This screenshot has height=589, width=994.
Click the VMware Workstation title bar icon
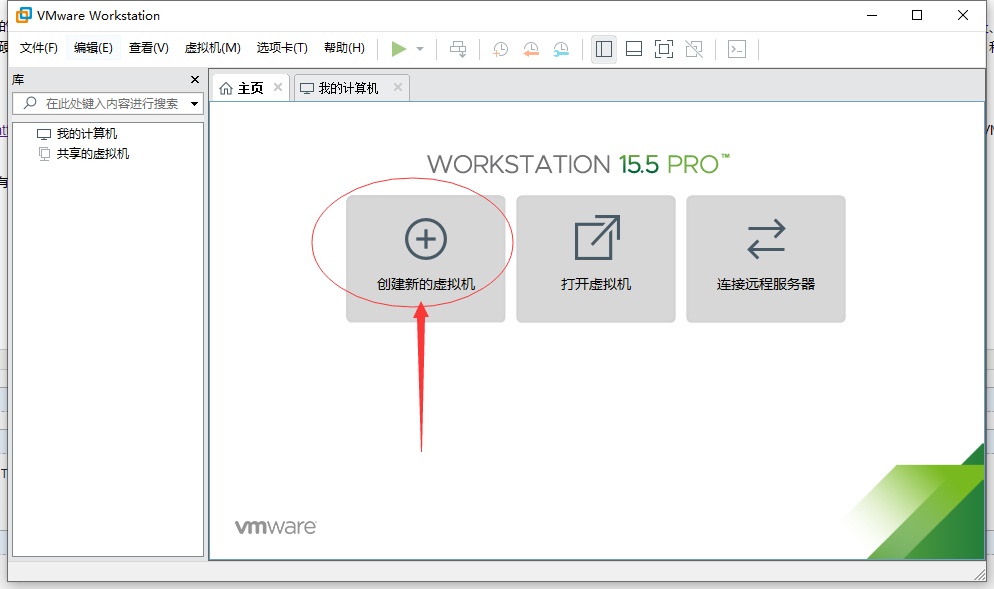coord(23,15)
